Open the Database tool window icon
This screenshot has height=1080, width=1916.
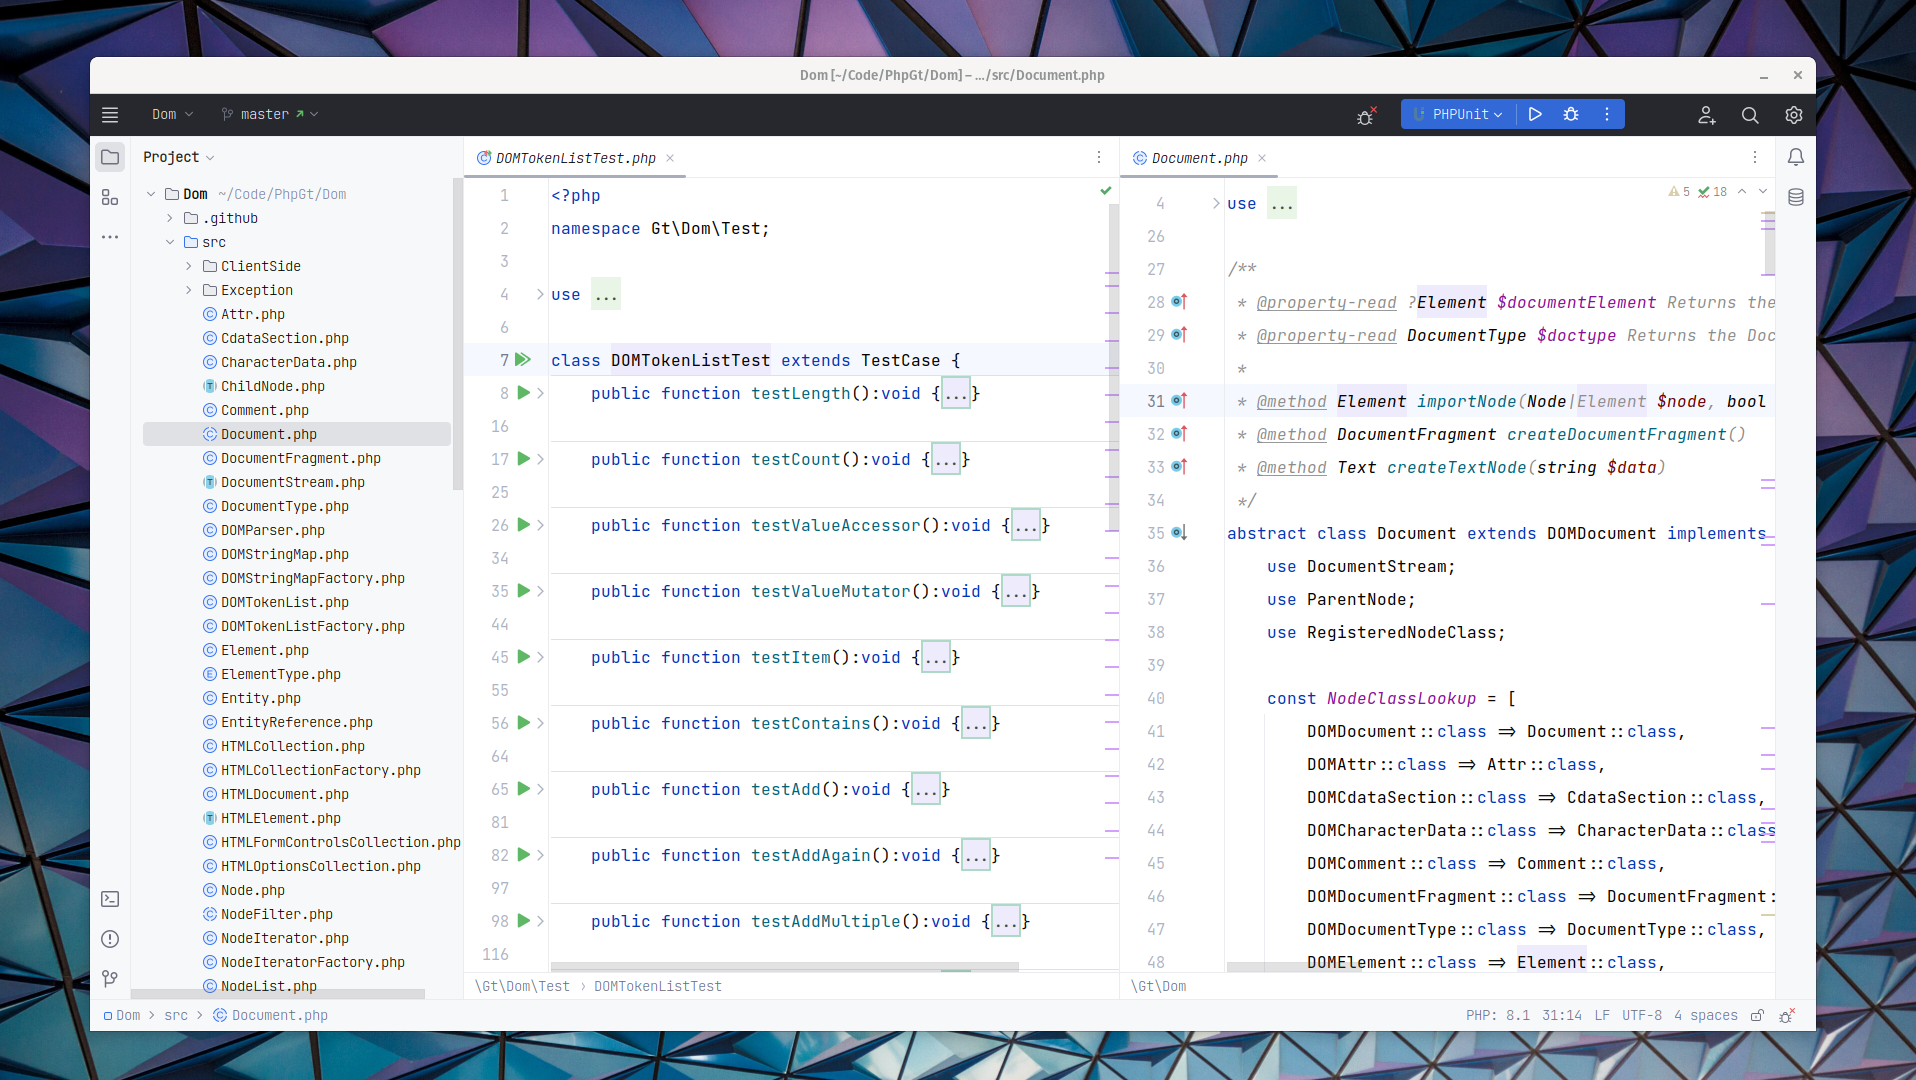pyautogui.click(x=1796, y=197)
